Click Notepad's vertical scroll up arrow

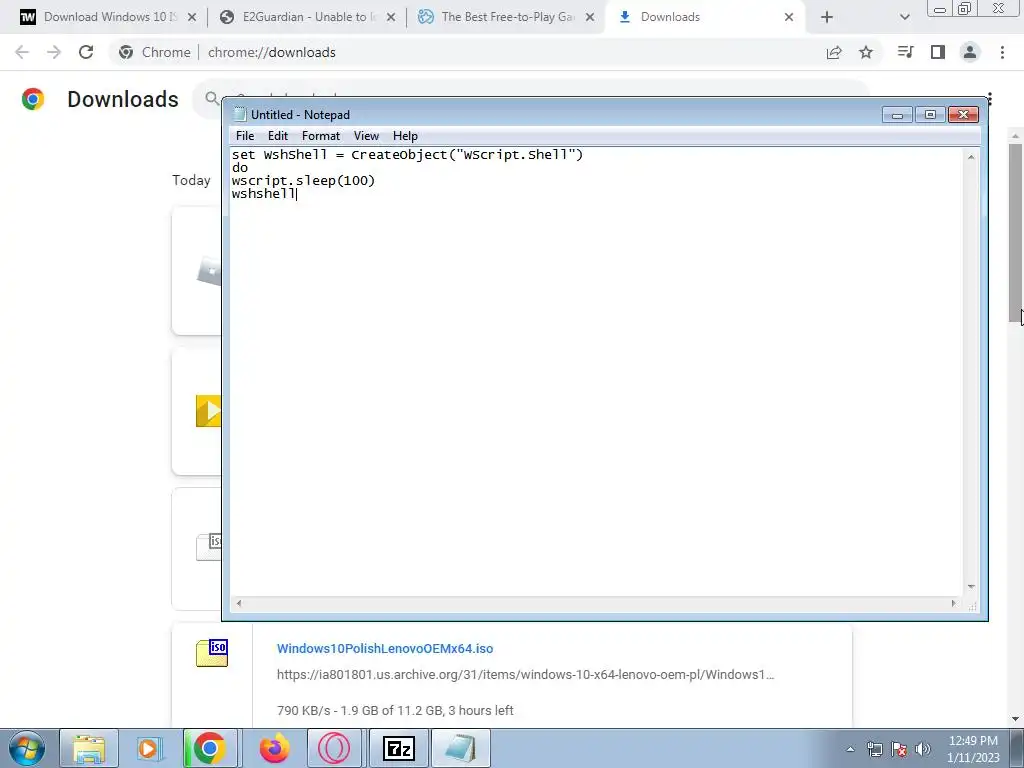[971, 157]
